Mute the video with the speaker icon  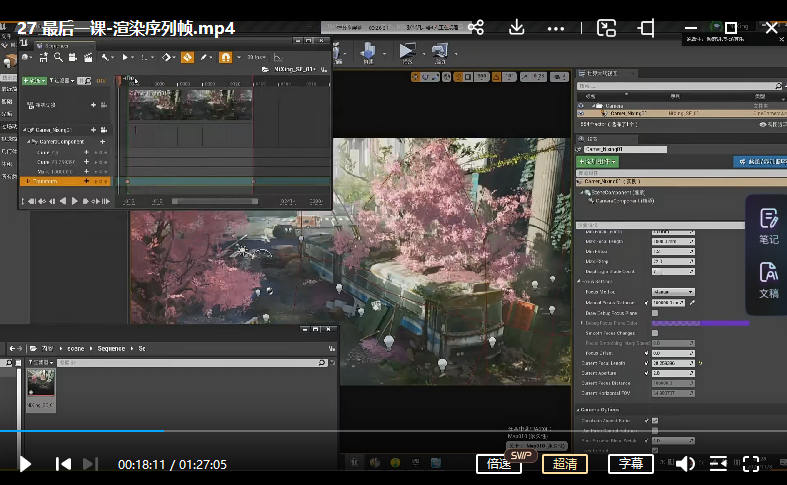[x=685, y=463]
